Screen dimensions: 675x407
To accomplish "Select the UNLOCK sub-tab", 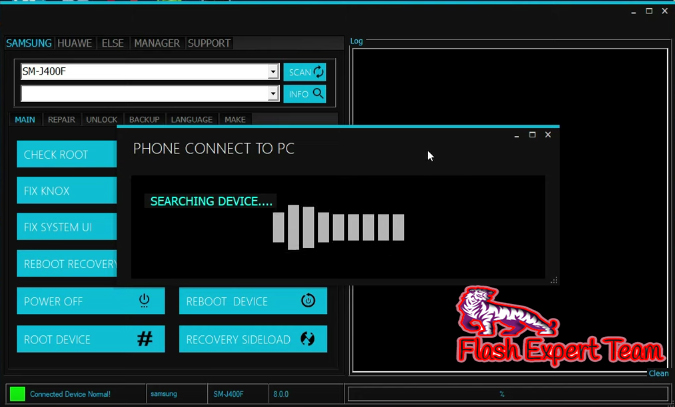I will click(x=102, y=120).
